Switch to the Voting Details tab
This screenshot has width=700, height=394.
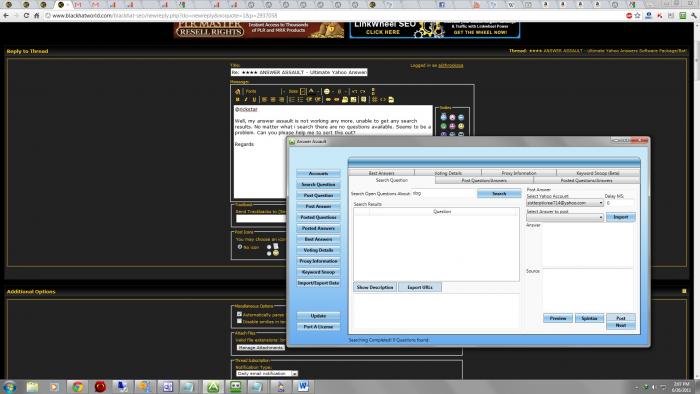click(448, 173)
